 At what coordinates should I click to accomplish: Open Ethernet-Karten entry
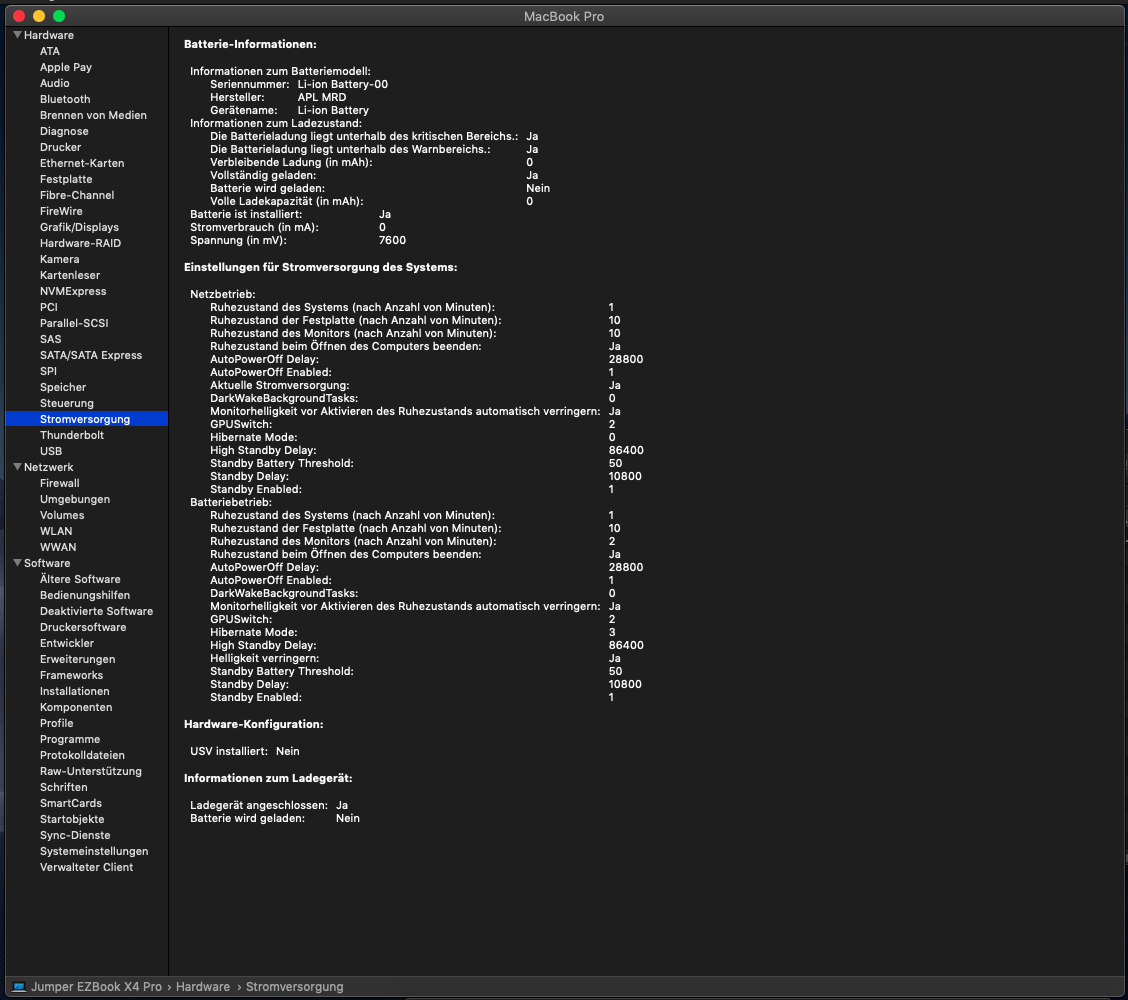pyautogui.click(x=82, y=163)
